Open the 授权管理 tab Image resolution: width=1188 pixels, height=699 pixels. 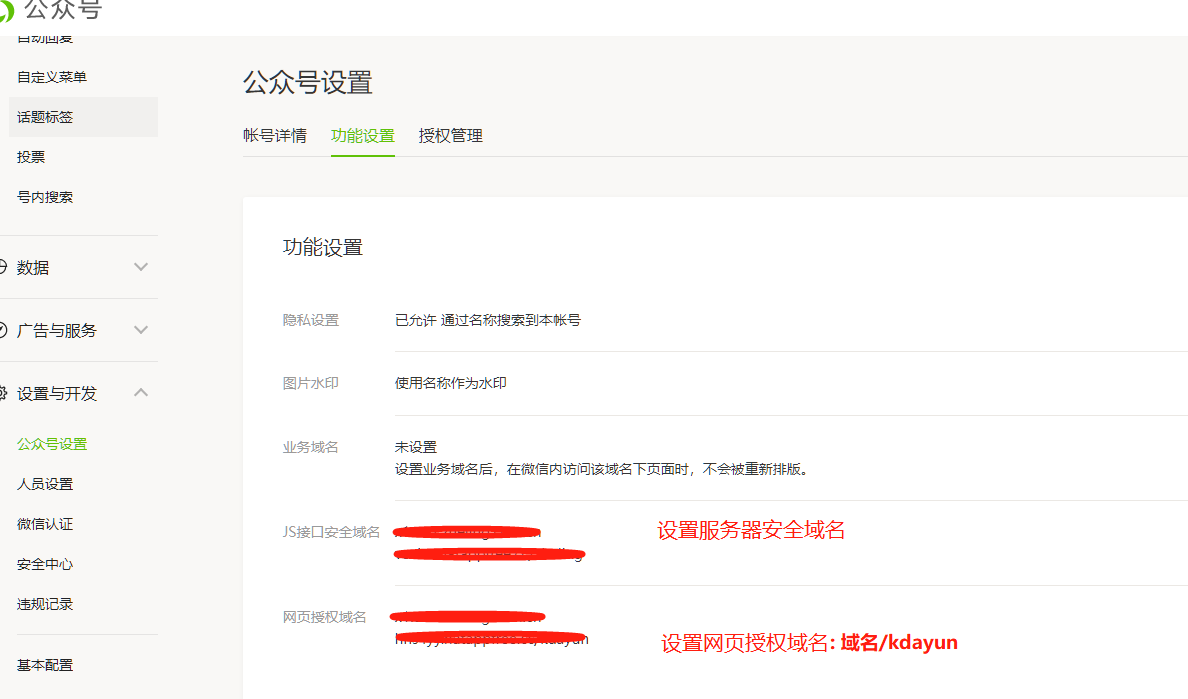(x=450, y=136)
